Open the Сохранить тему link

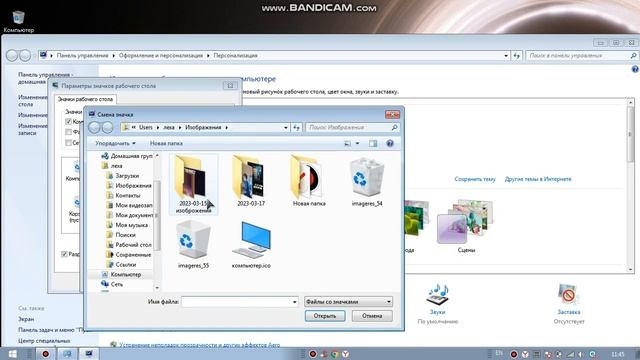click(475, 179)
